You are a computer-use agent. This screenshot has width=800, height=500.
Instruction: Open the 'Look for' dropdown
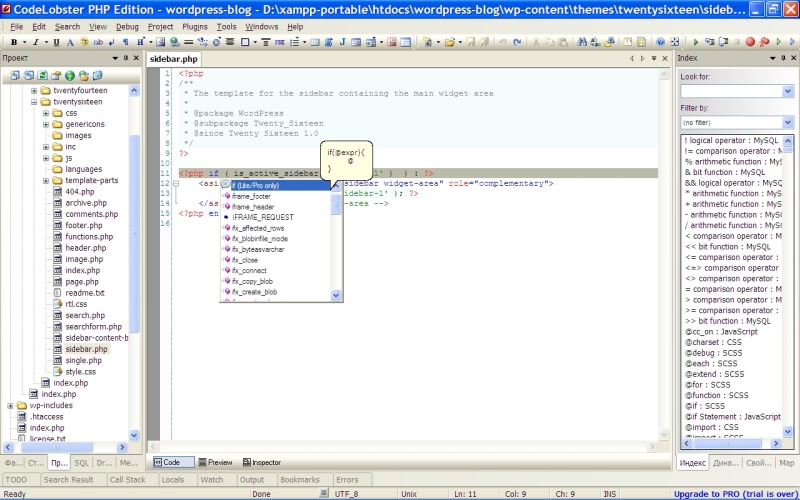point(787,91)
